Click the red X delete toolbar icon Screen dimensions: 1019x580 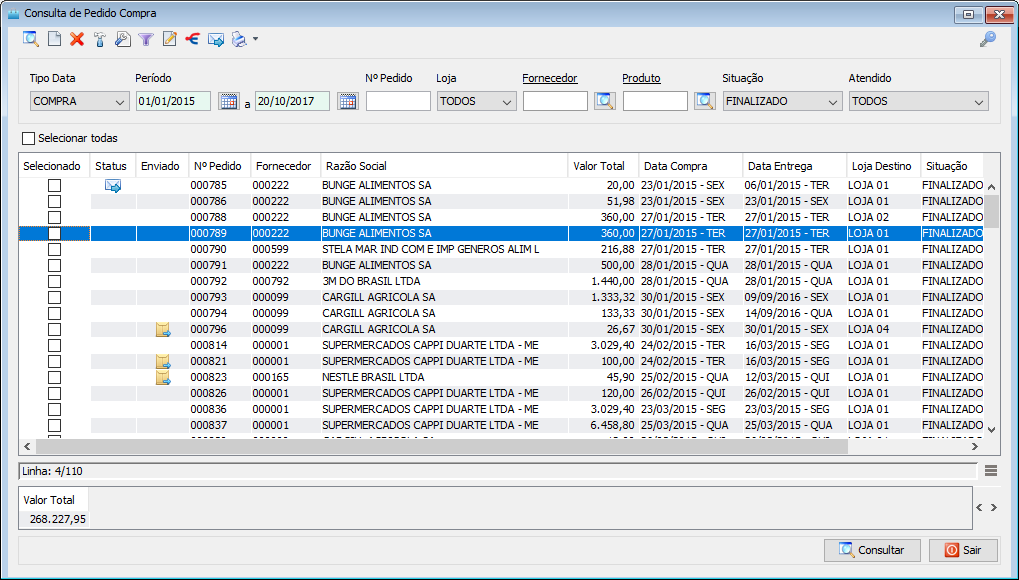[x=77, y=39]
